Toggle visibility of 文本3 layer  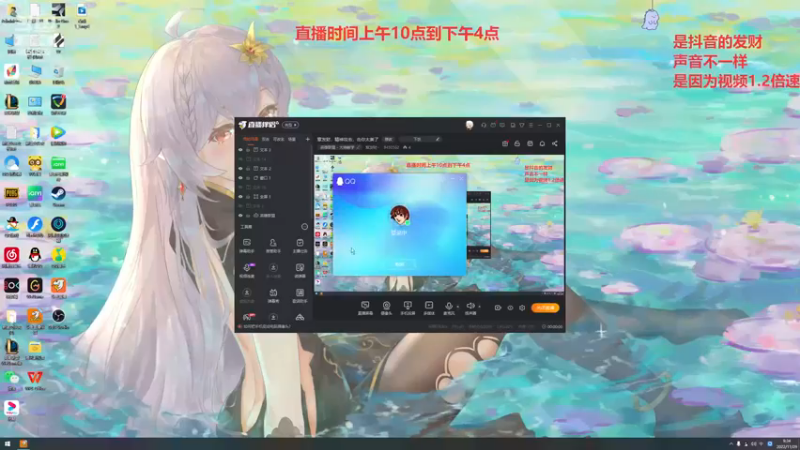241,150
